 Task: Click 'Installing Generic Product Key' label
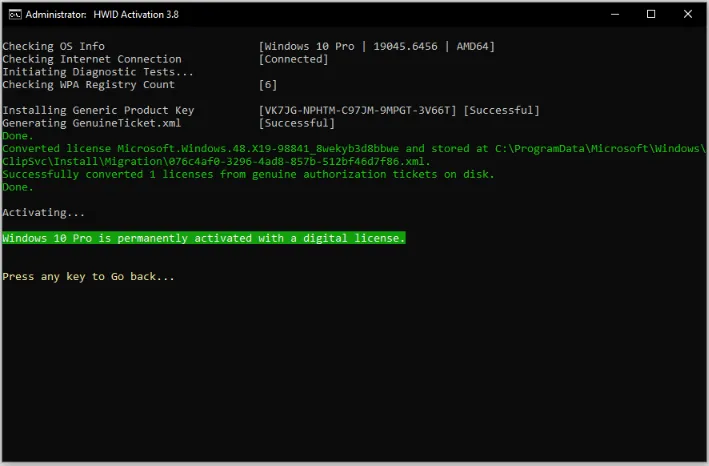[98, 110]
